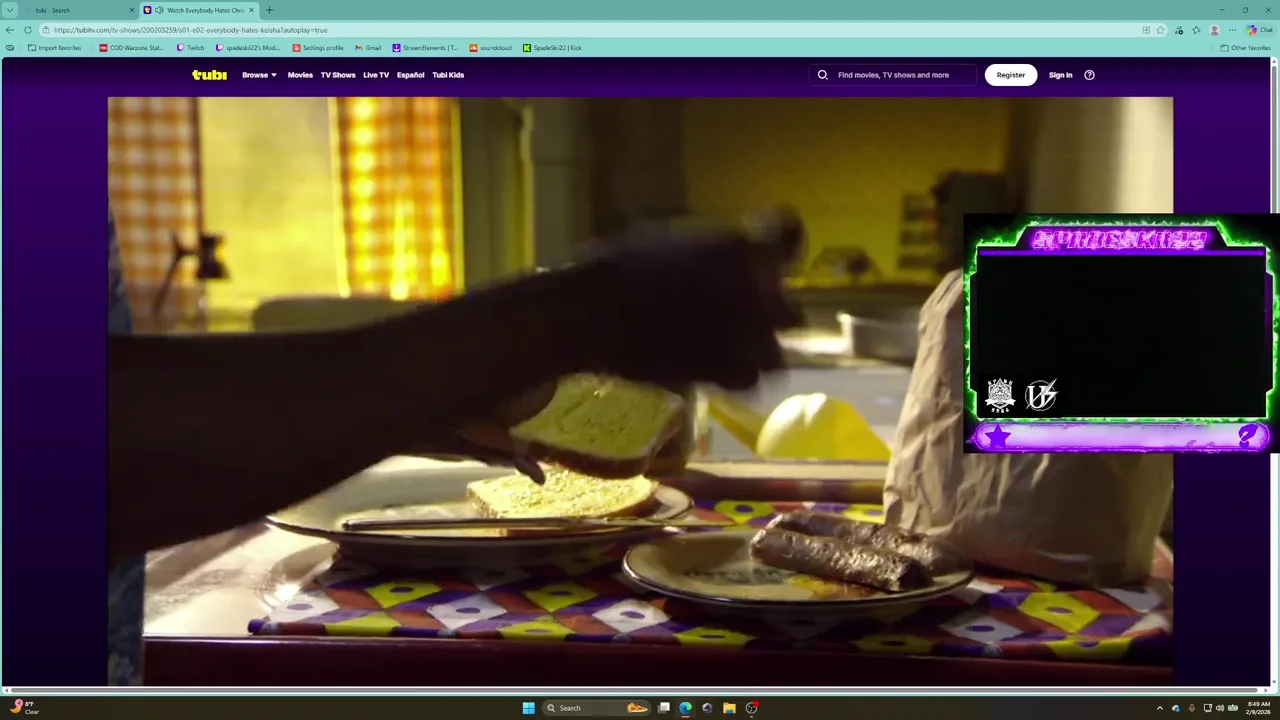Open the COD Warzone Stat bookmark

click(131, 48)
